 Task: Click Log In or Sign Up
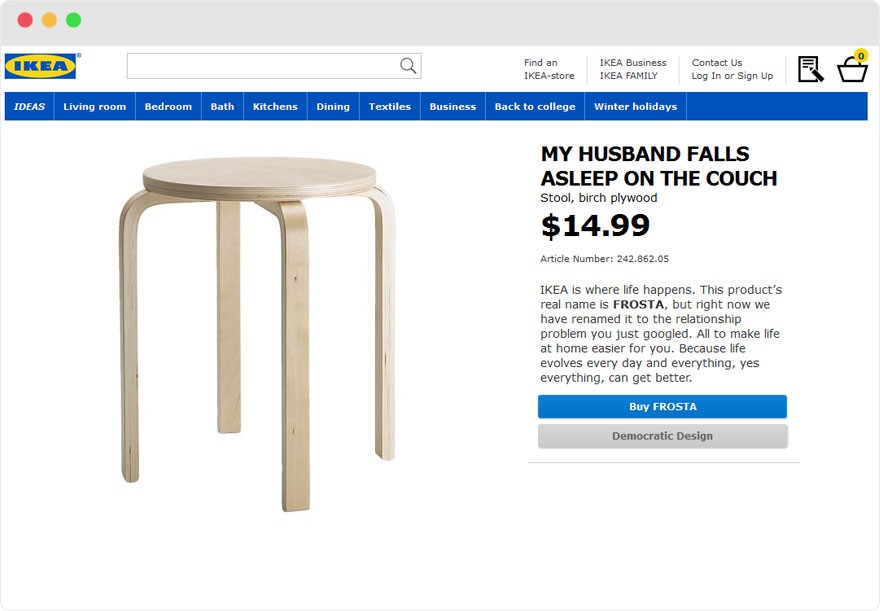(732, 76)
